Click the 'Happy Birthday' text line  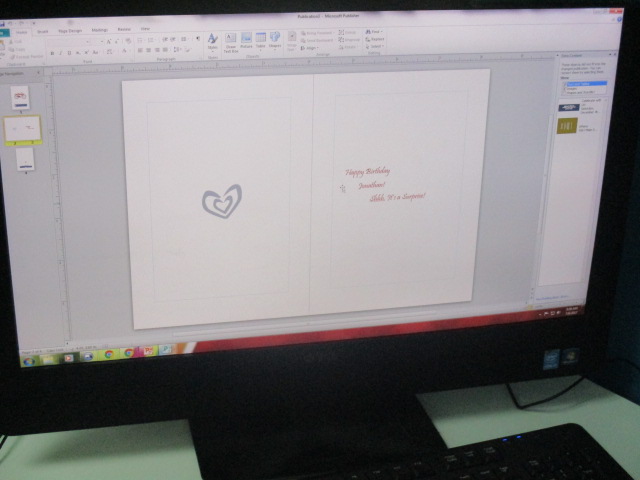click(367, 172)
